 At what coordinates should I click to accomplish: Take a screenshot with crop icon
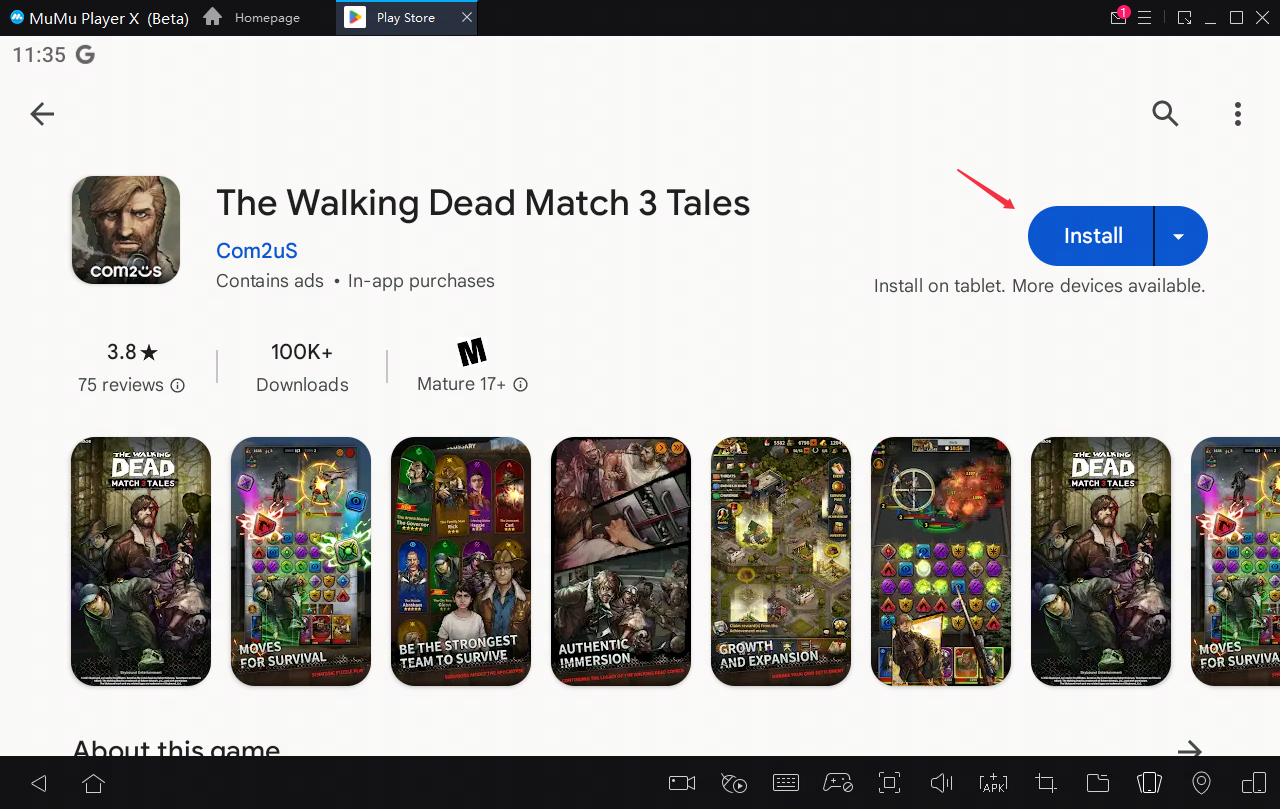click(x=1046, y=783)
